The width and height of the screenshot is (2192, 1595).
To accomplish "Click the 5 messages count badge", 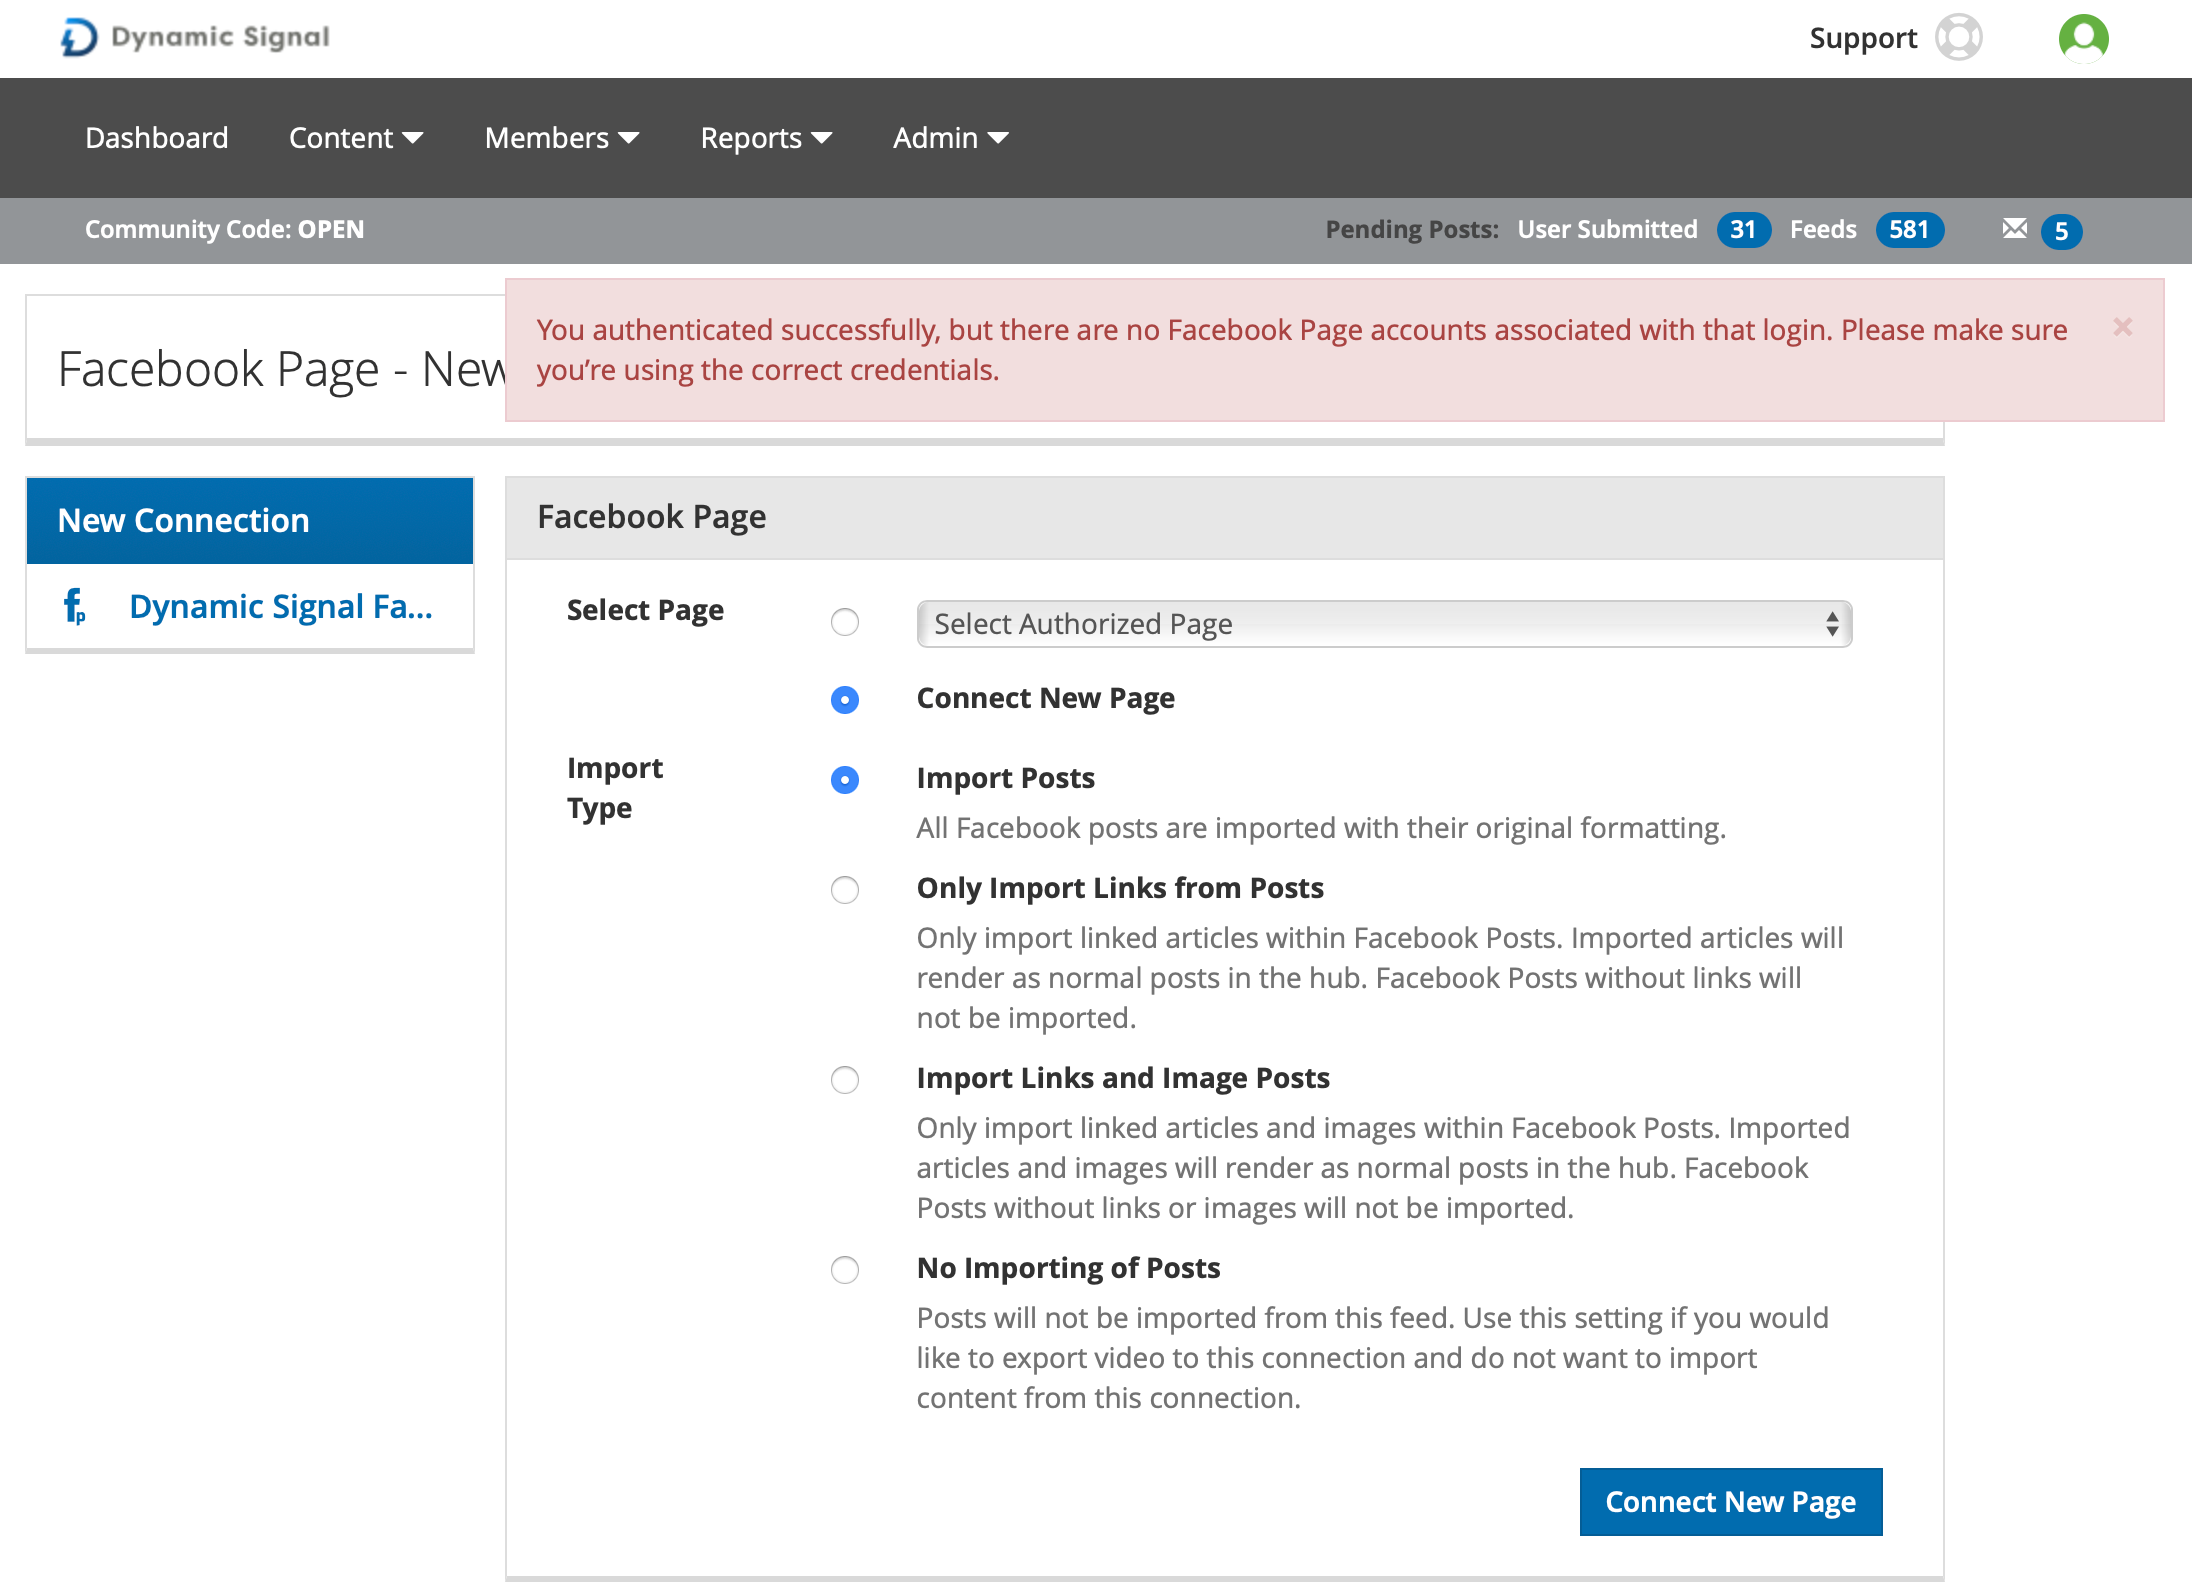I will [x=2061, y=231].
